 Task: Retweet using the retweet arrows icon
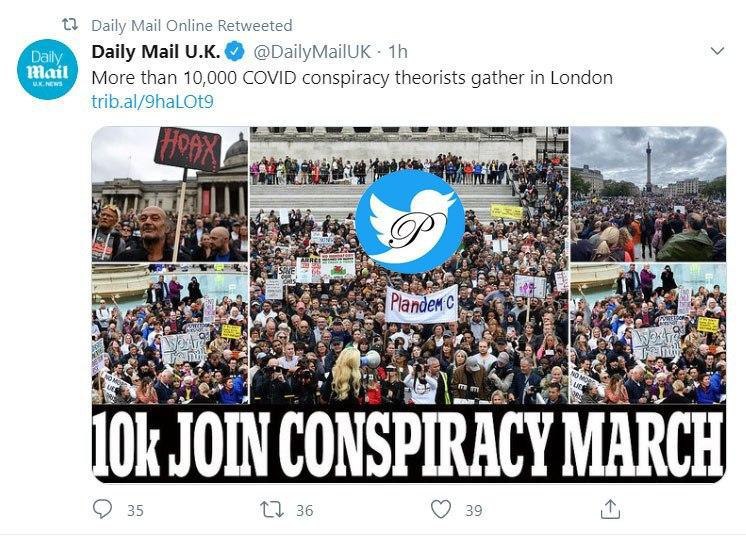[x=272, y=509]
